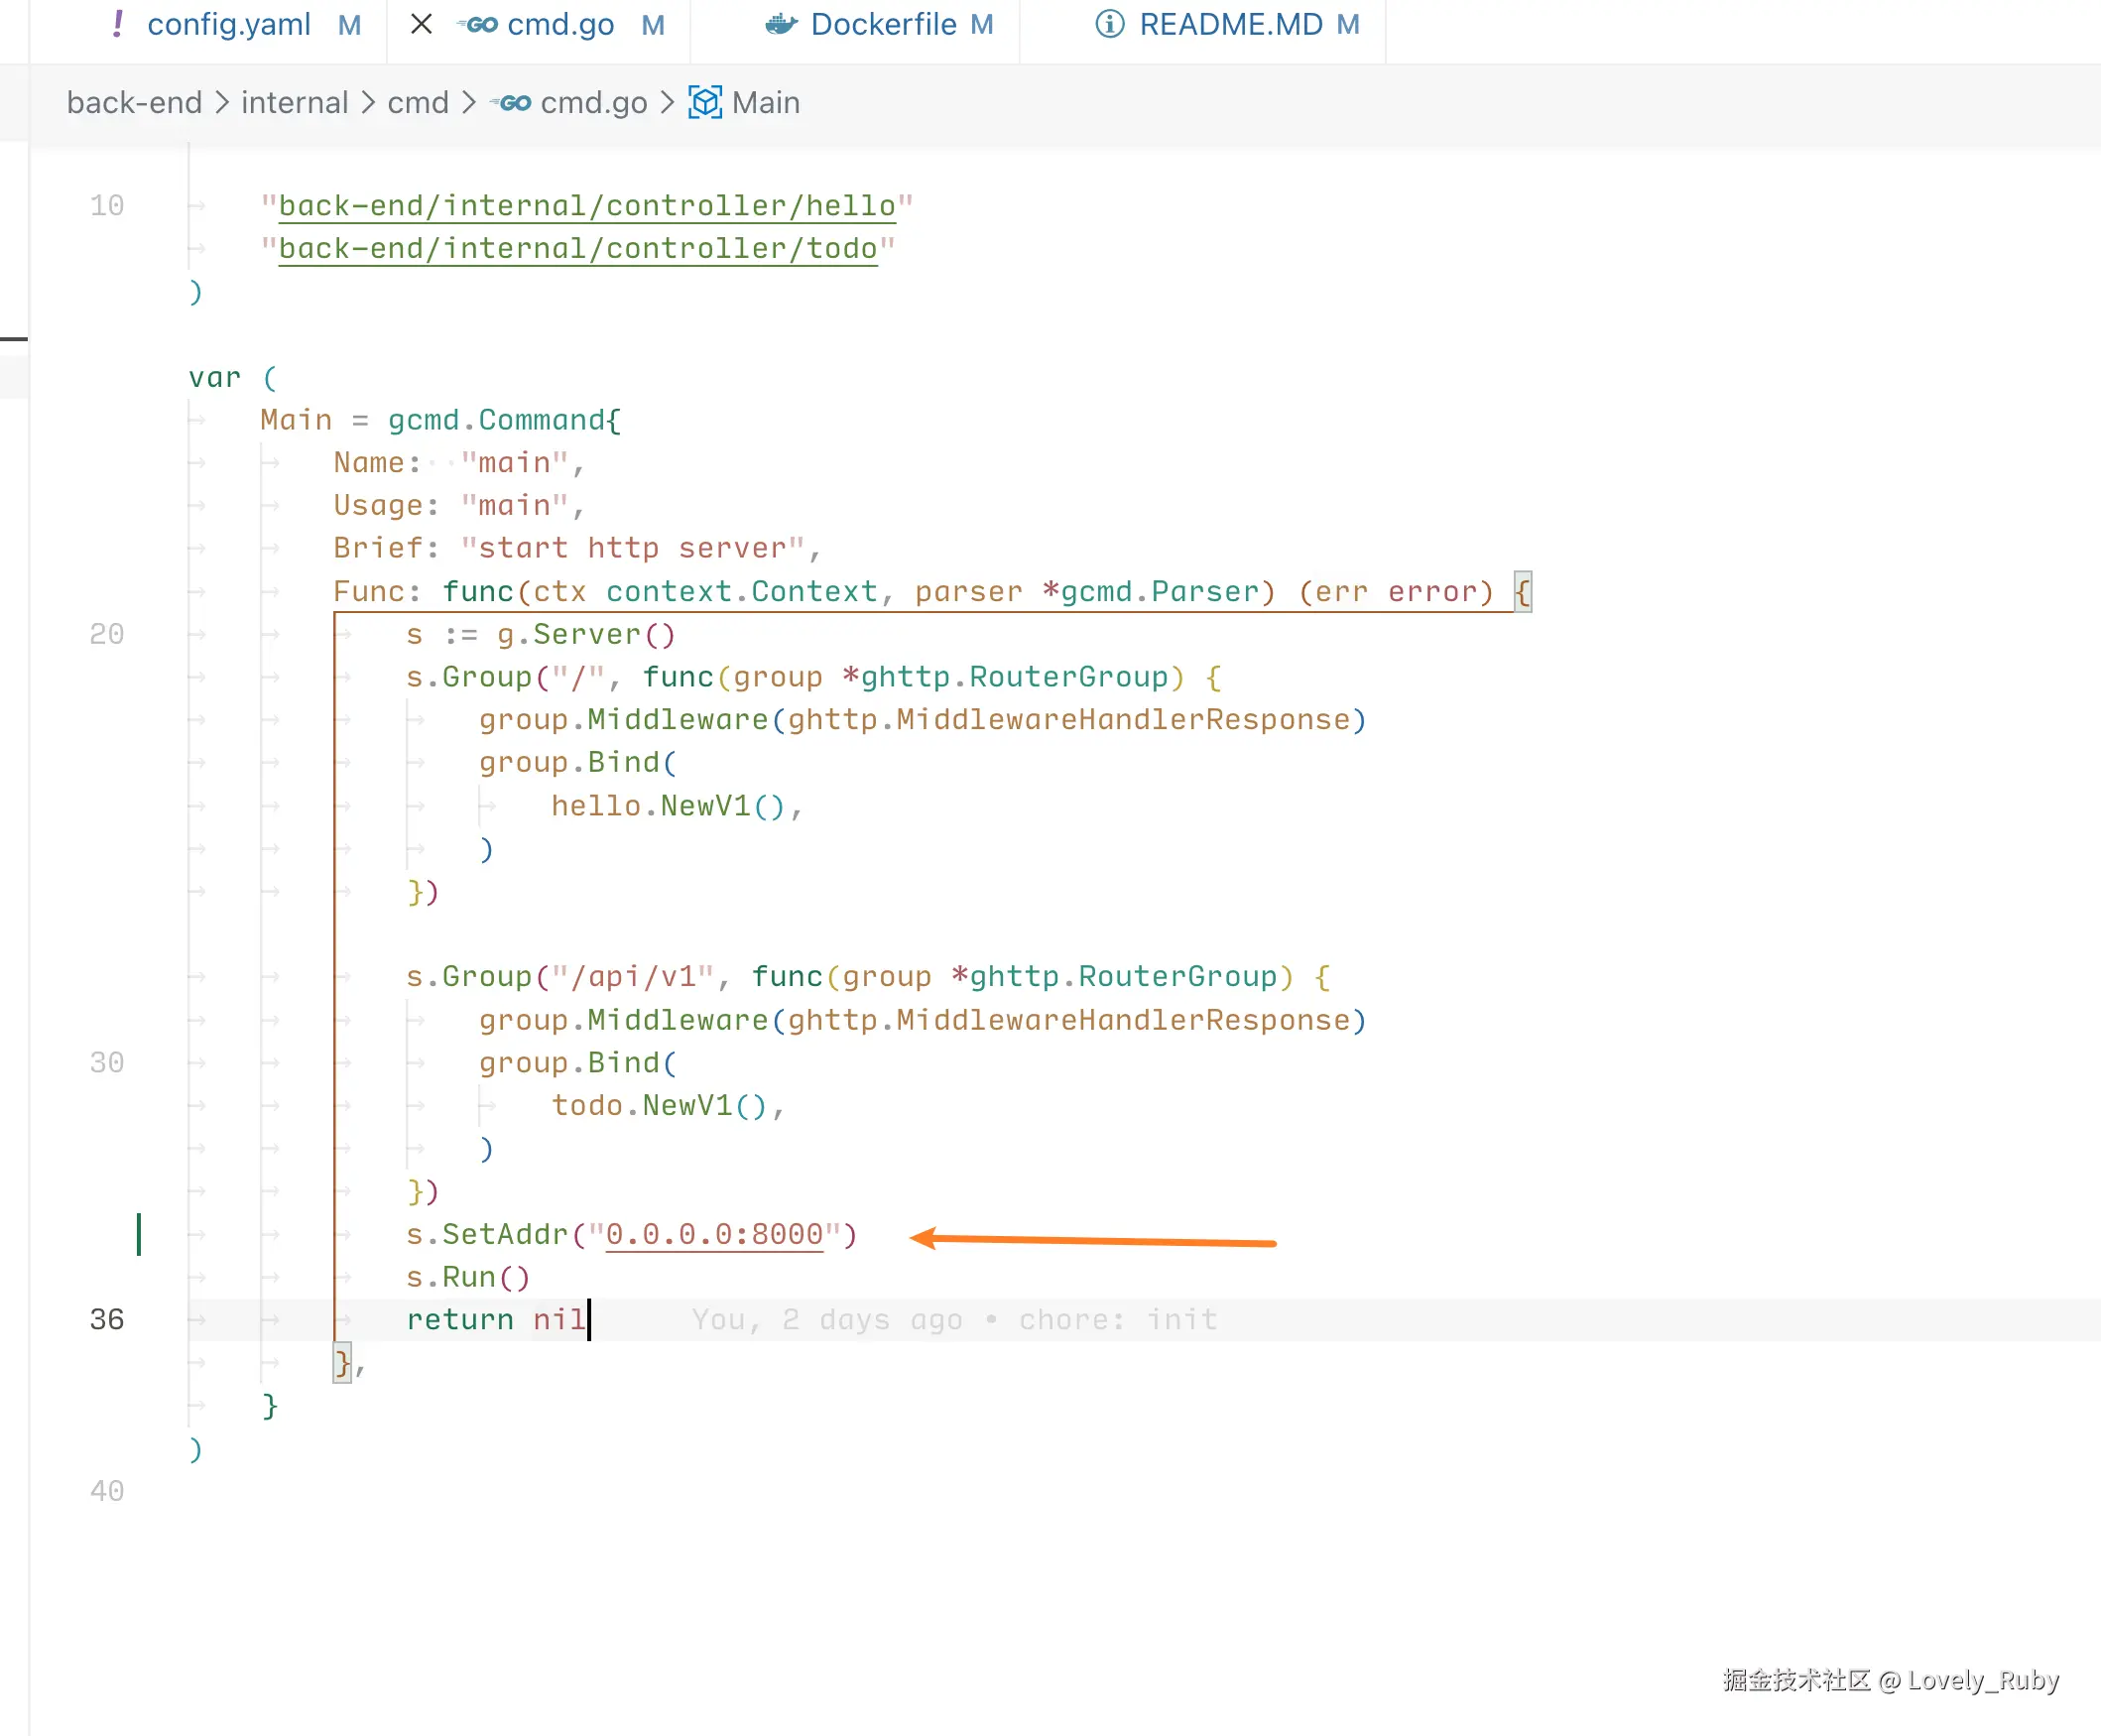Open the cmd folder breadcrumb dropdown
This screenshot has width=2101, height=1736.
418,102
